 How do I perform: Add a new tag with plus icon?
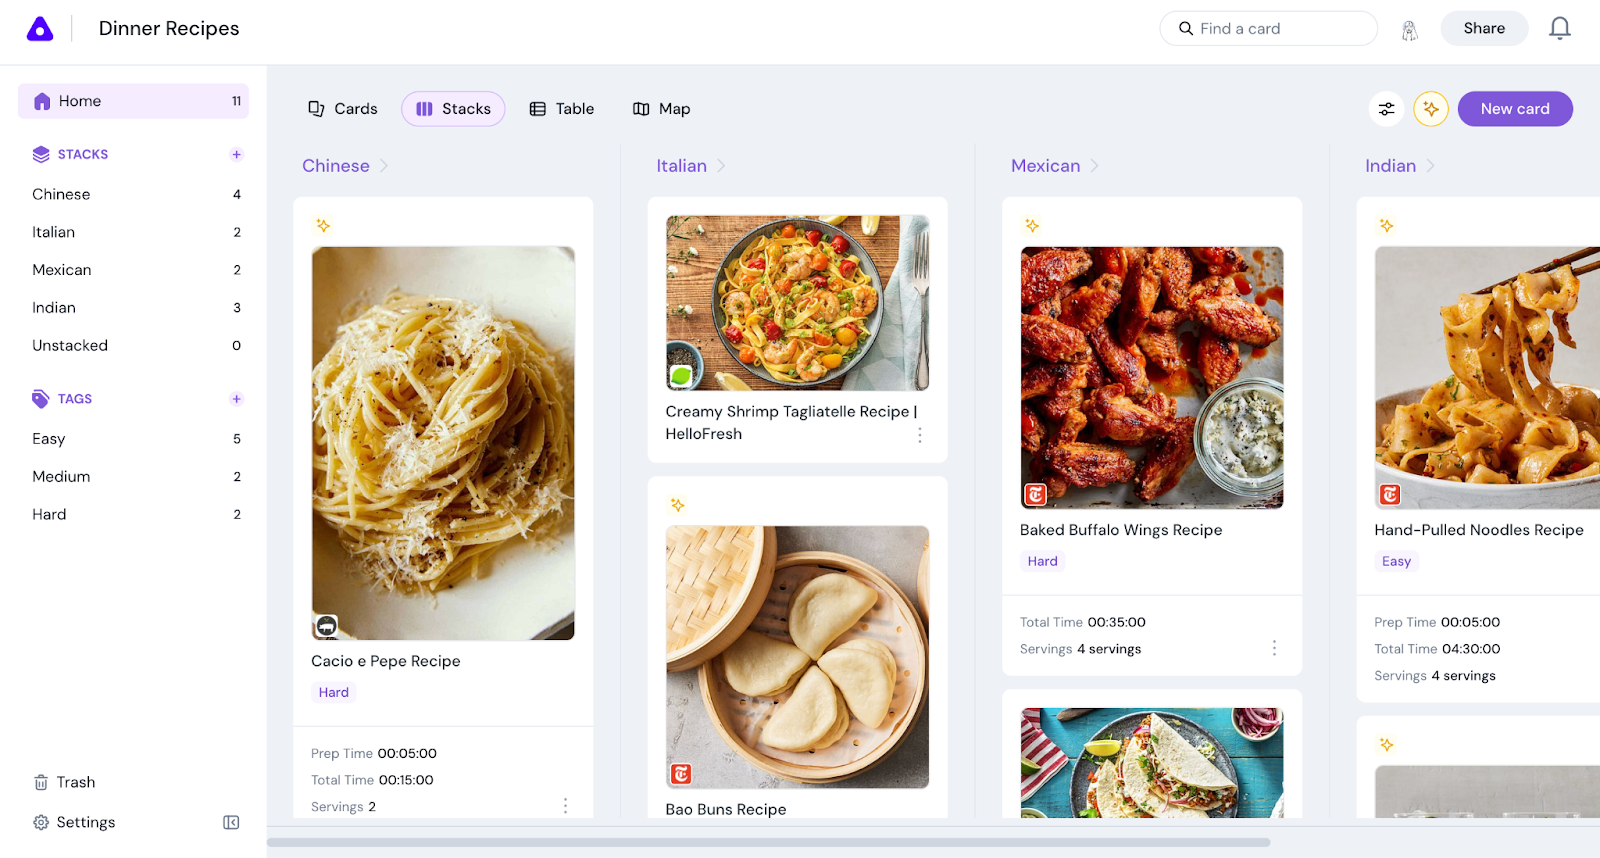tap(237, 399)
